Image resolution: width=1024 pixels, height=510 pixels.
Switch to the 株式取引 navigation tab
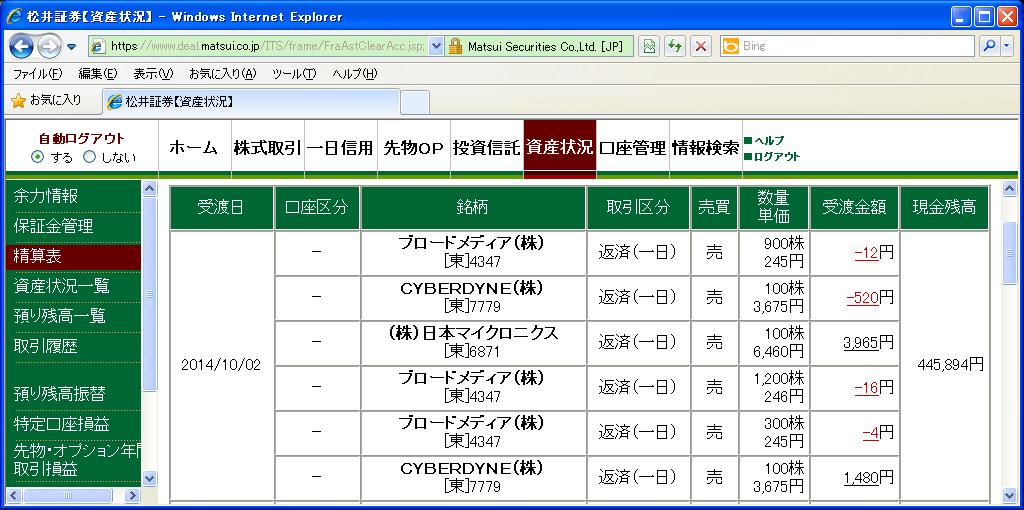point(267,148)
